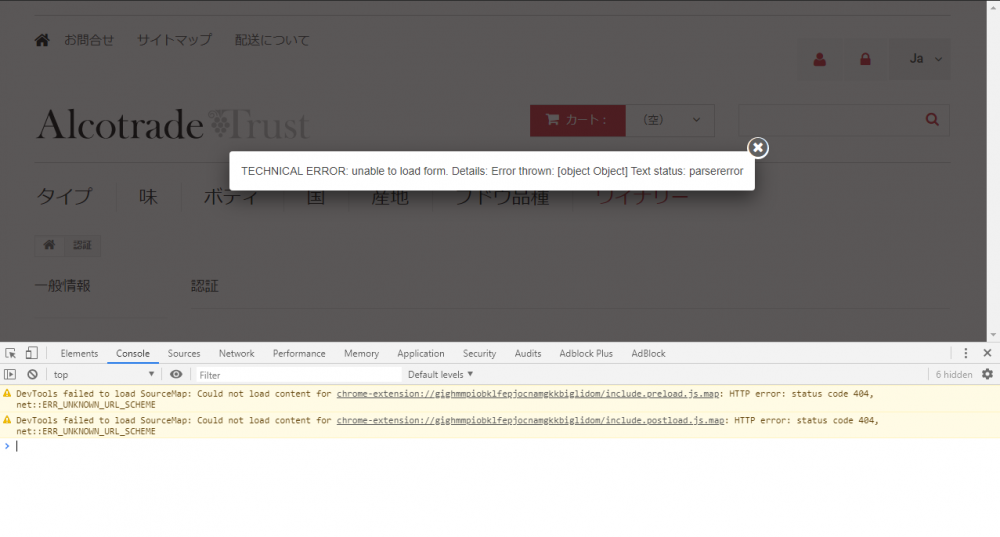Click the Alcotrade Trust logo

pyautogui.click(x=173, y=124)
